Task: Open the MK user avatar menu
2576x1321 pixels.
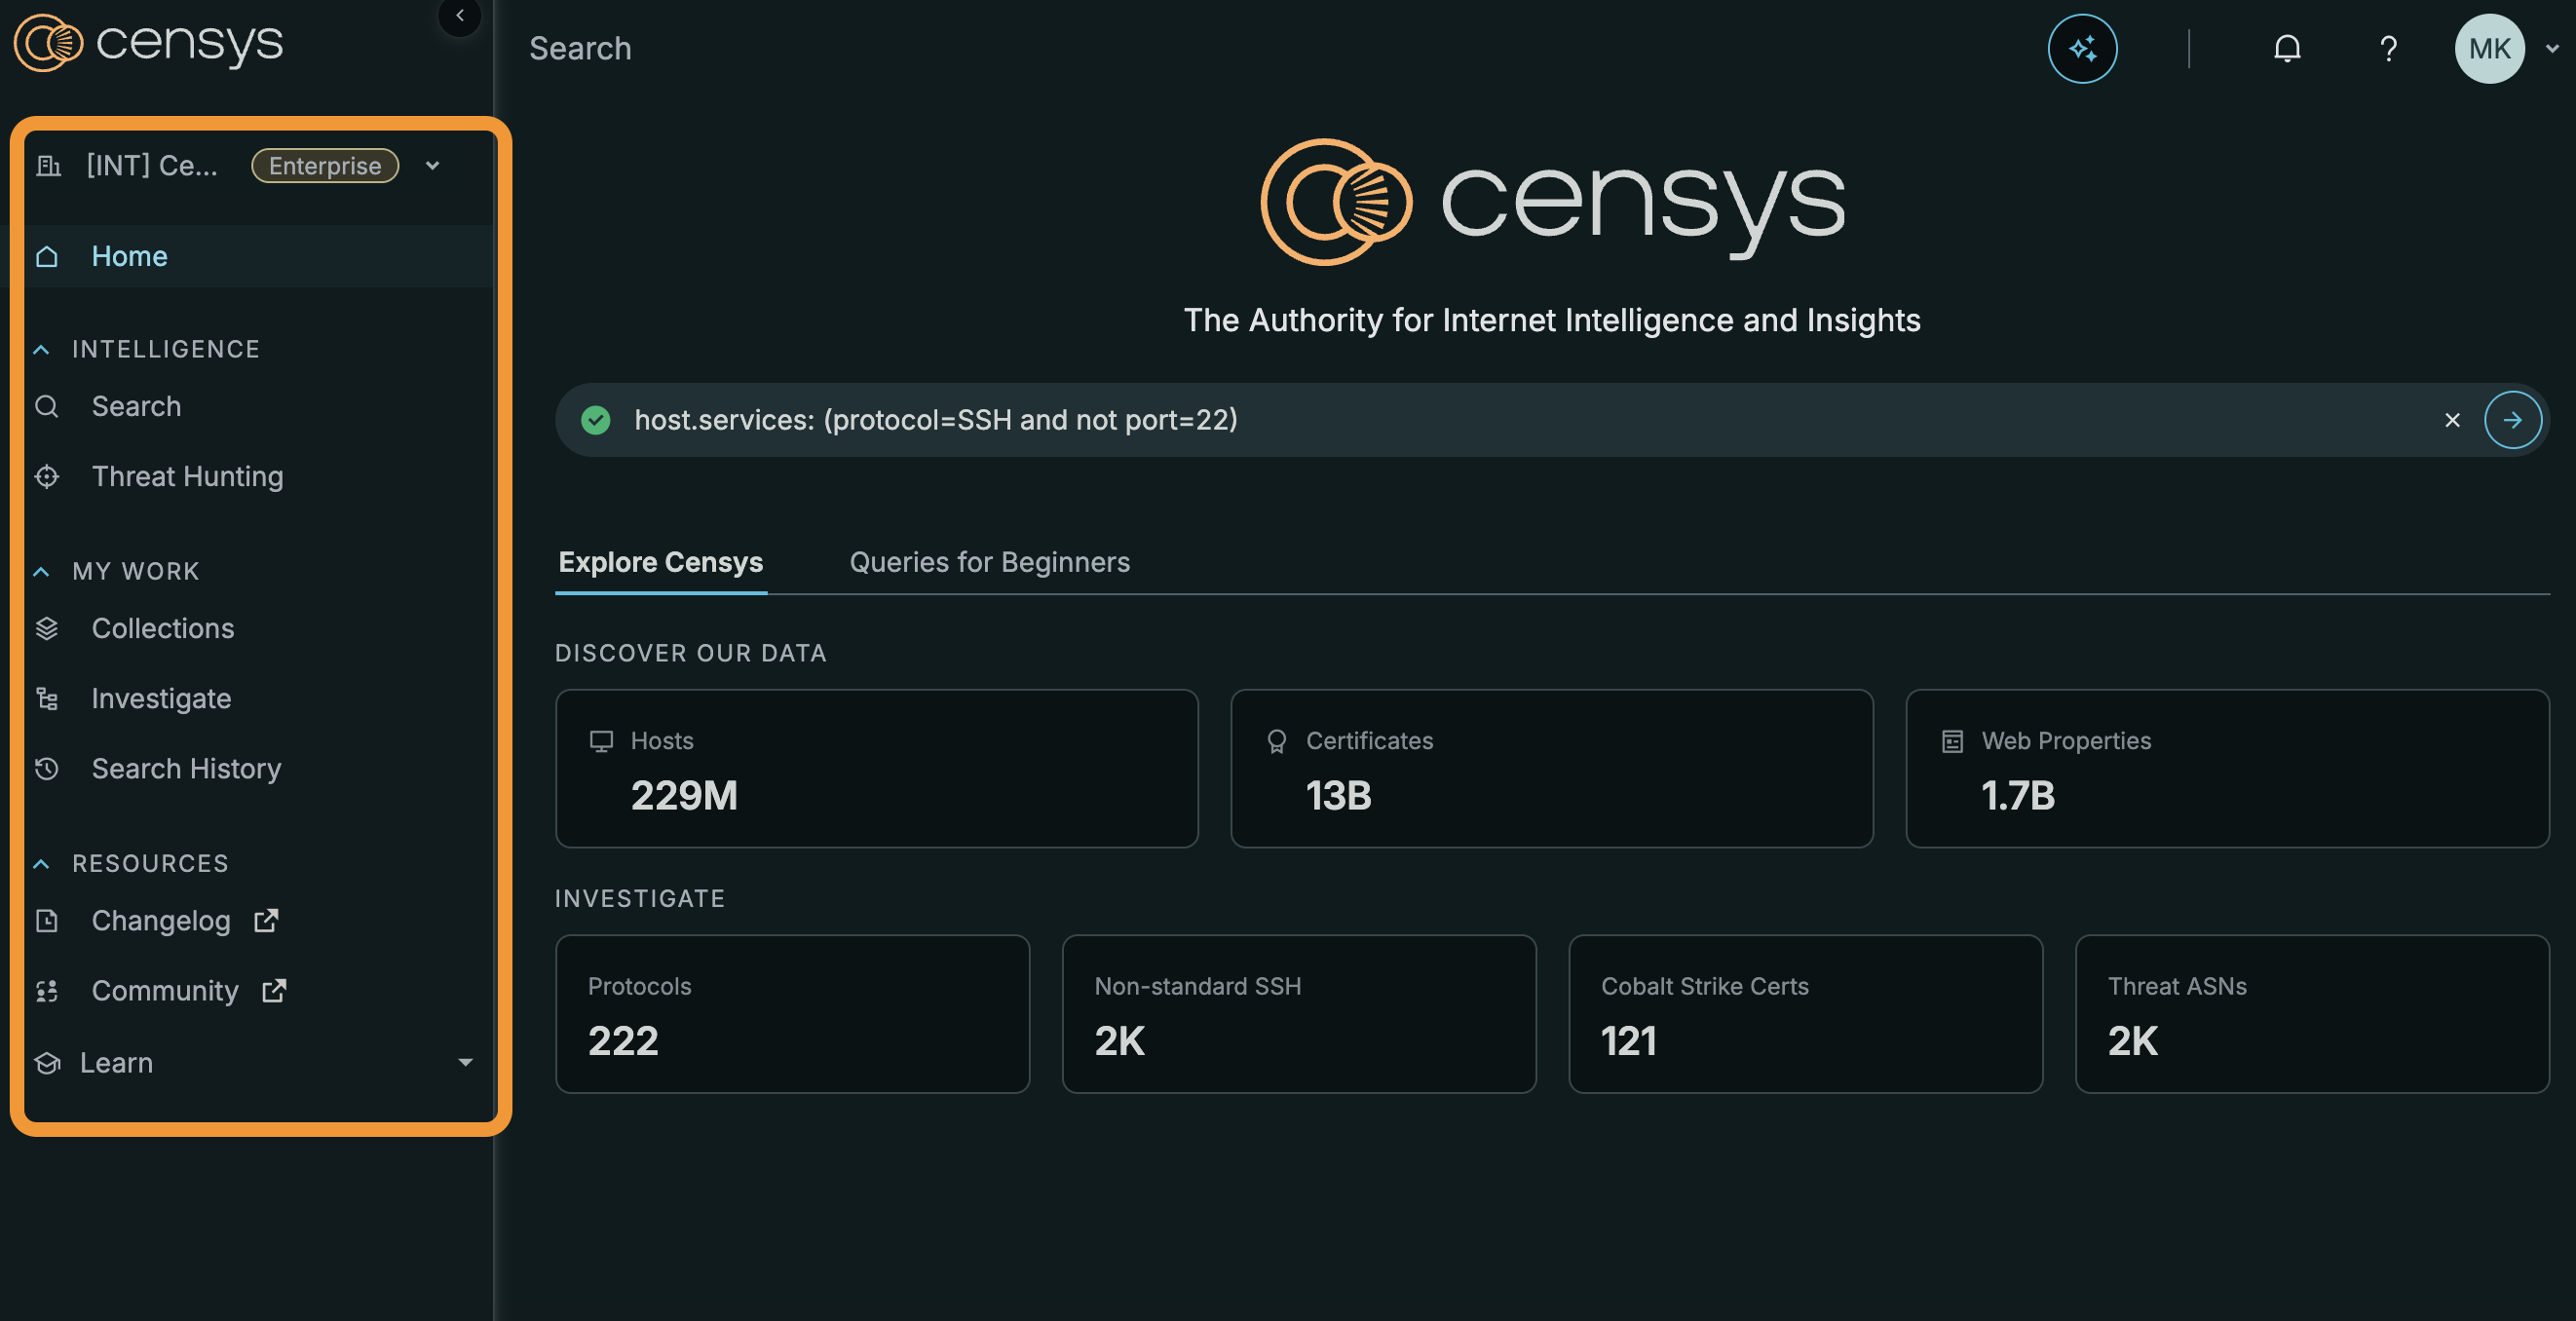Action: coord(2489,48)
